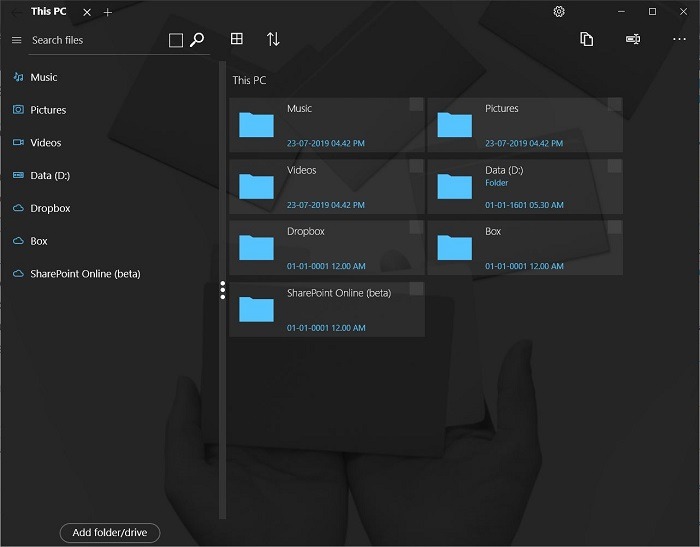This screenshot has width=700, height=547.
Task: Open Dropbox in the sidebar list
Action: 50,208
